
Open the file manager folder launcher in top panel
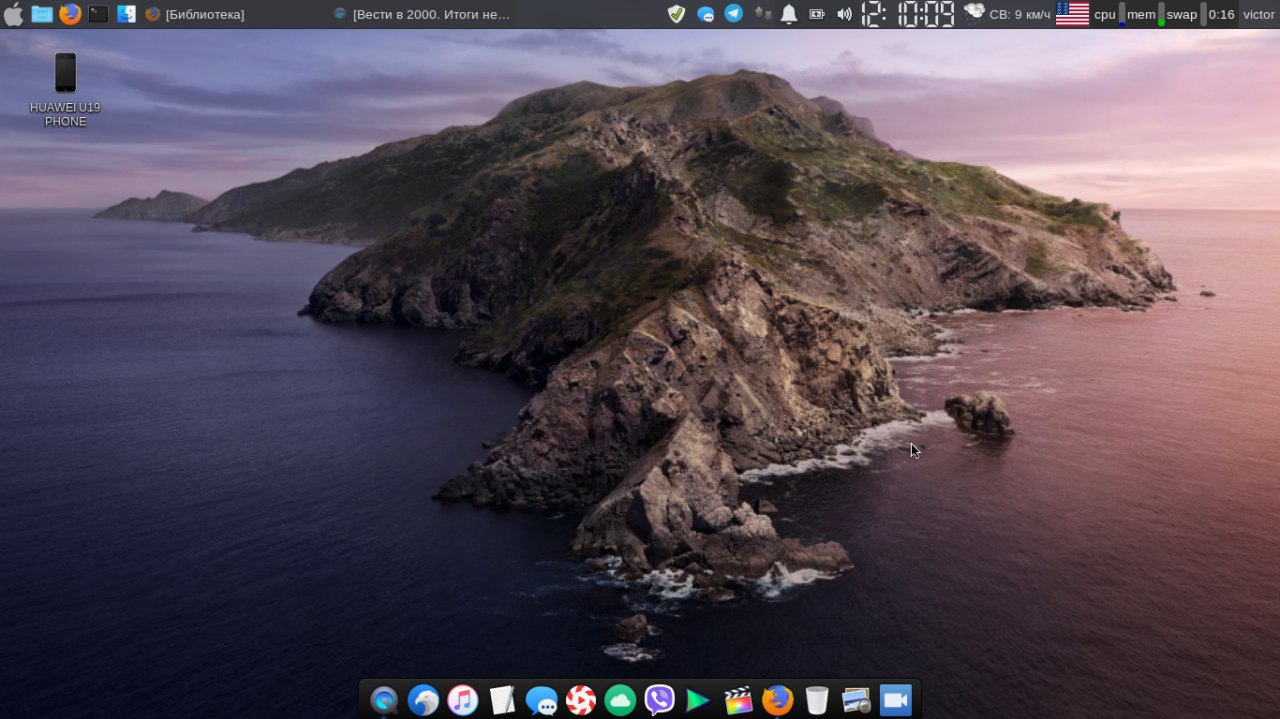[x=42, y=14]
